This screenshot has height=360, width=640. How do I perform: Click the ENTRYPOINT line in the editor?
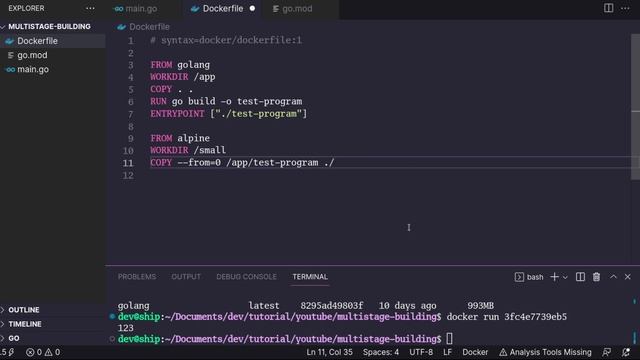pyautogui.click(x=229, y=113)
